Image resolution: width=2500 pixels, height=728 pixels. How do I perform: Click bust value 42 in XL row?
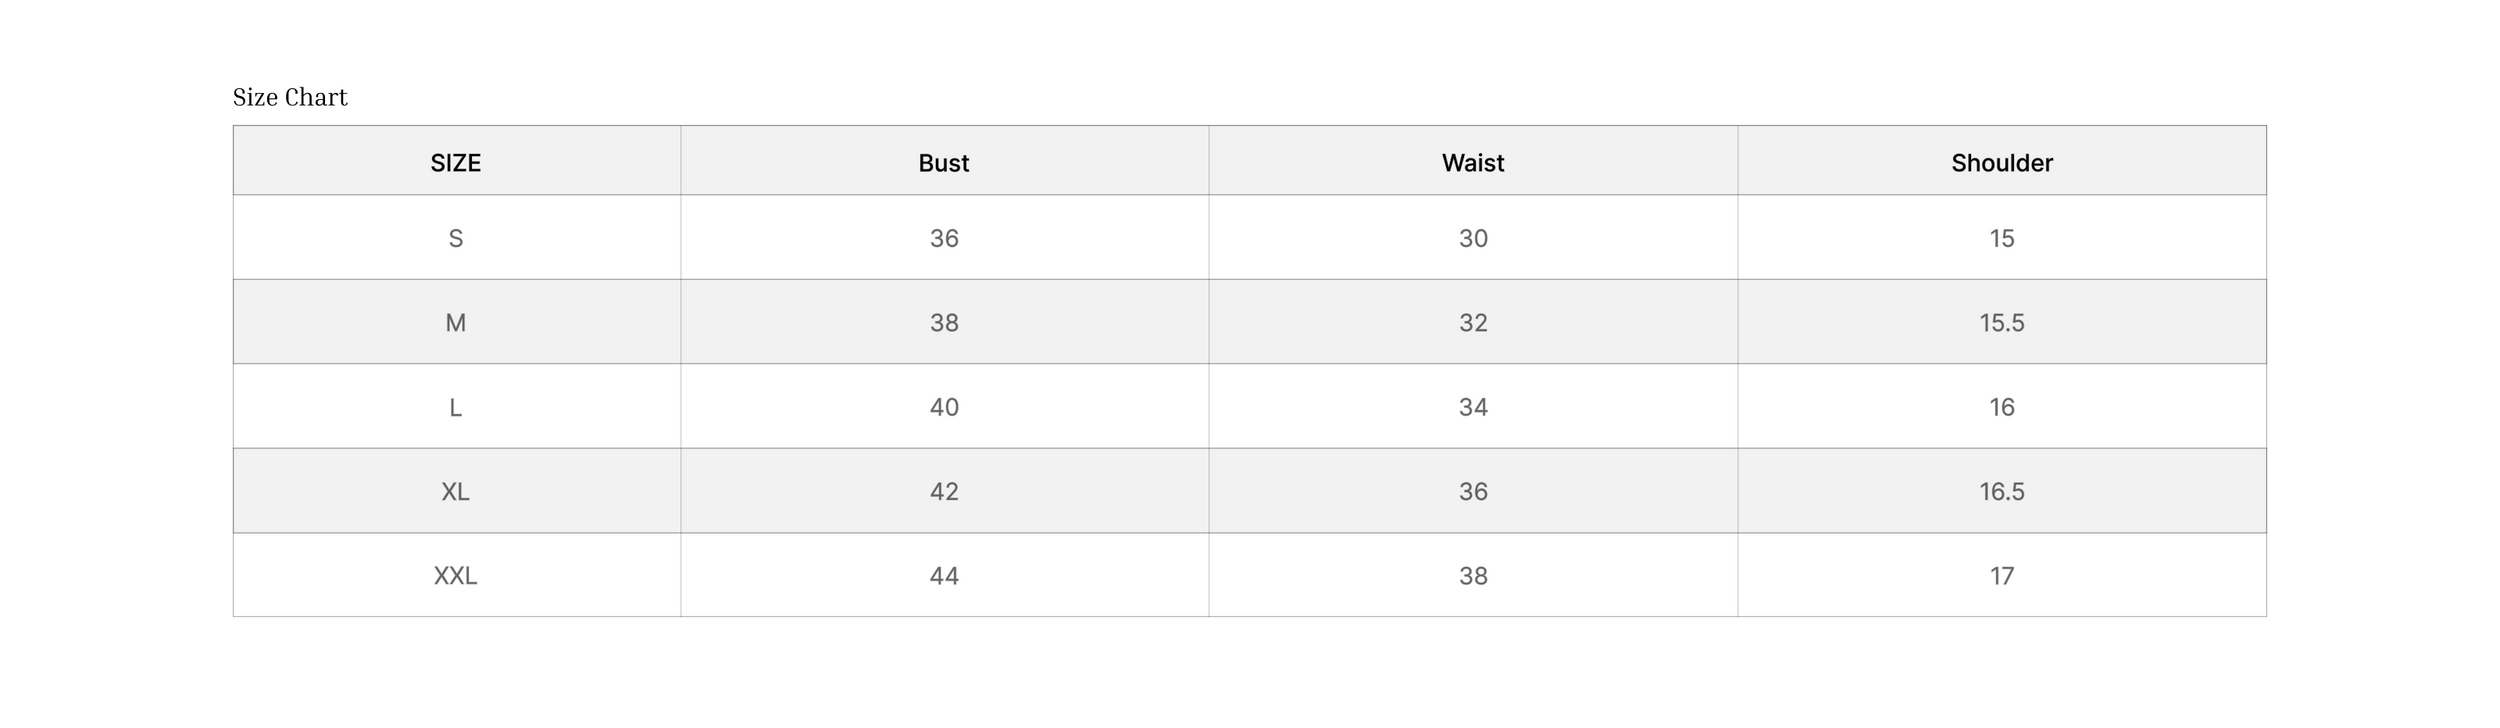click(944, 492)
